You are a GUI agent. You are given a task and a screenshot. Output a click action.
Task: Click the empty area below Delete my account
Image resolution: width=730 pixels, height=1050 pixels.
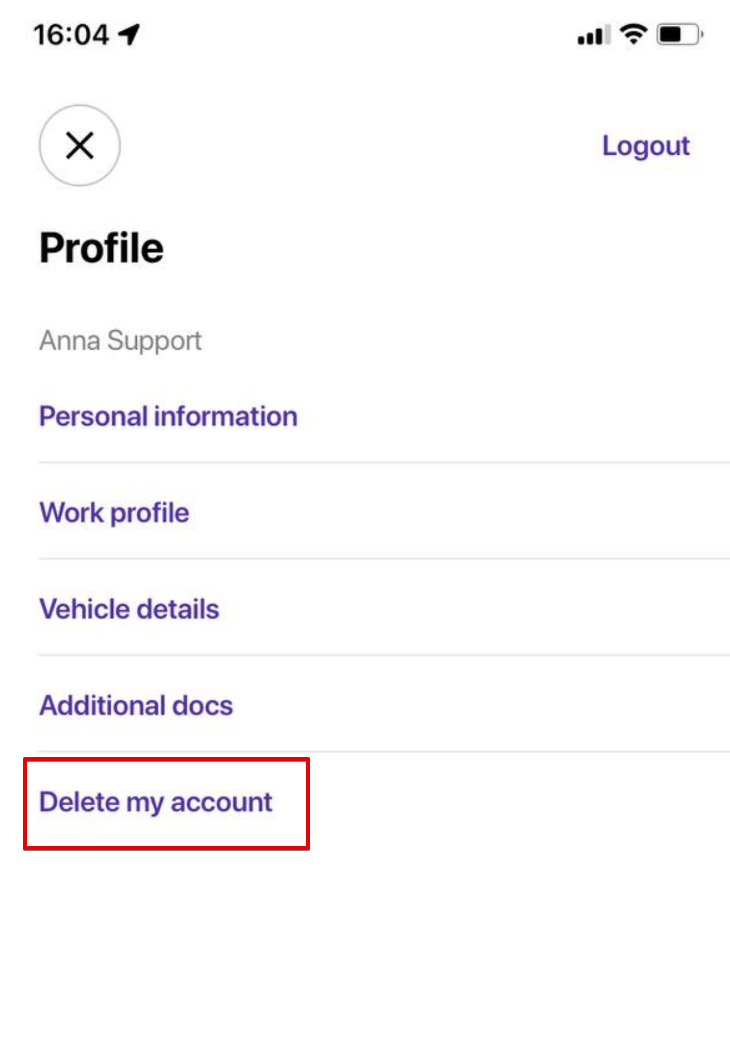coord(365,950)
